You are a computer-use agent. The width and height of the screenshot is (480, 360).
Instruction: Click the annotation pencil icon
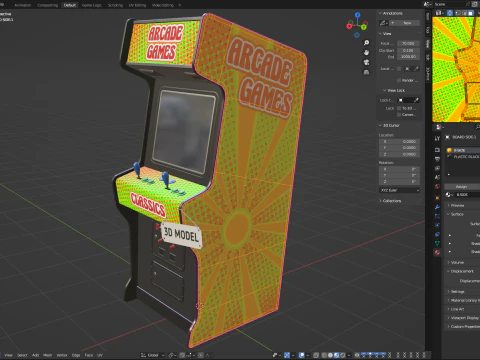[x=383, y=23]
